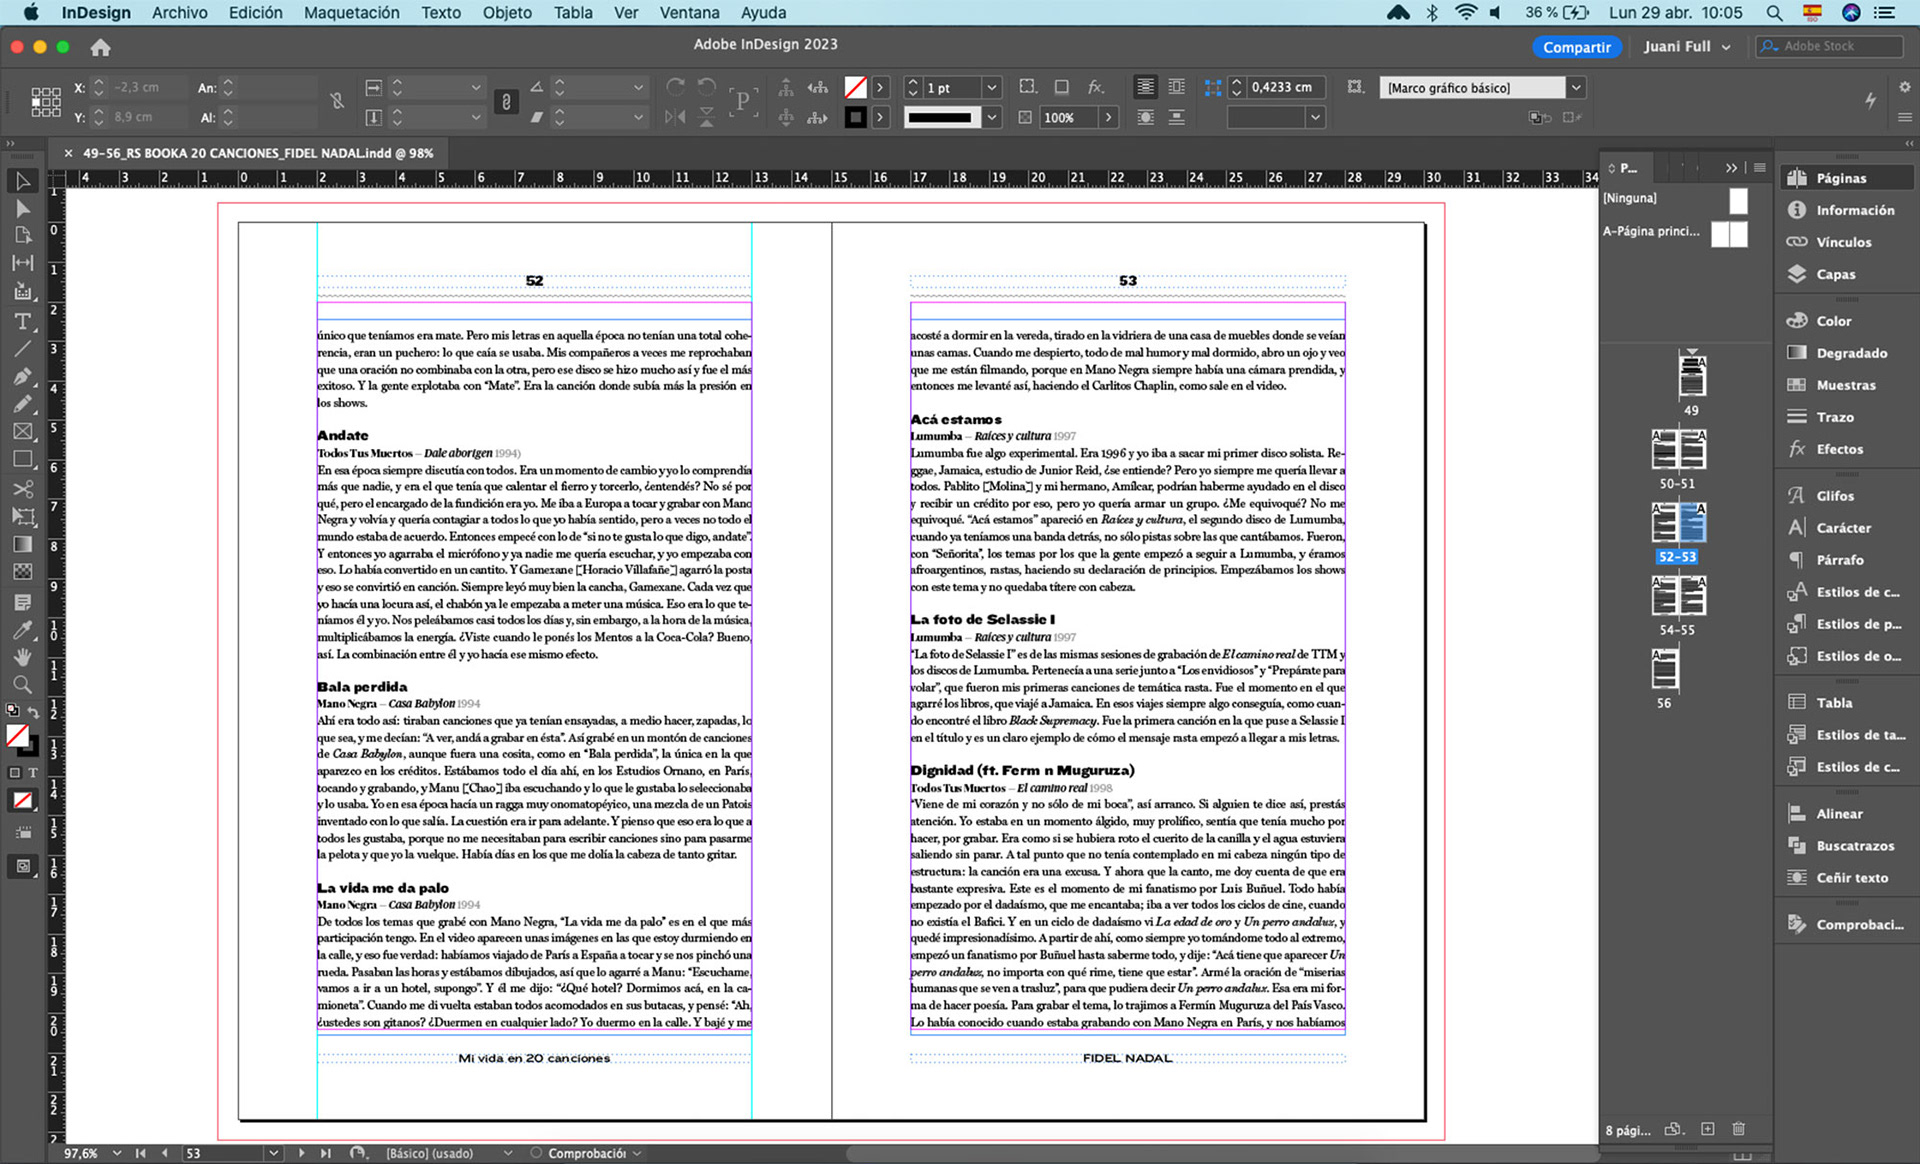This screenshot has height=1164, width=1920.
Task: Open the Maquetación menu
Action: pos(351,13)
